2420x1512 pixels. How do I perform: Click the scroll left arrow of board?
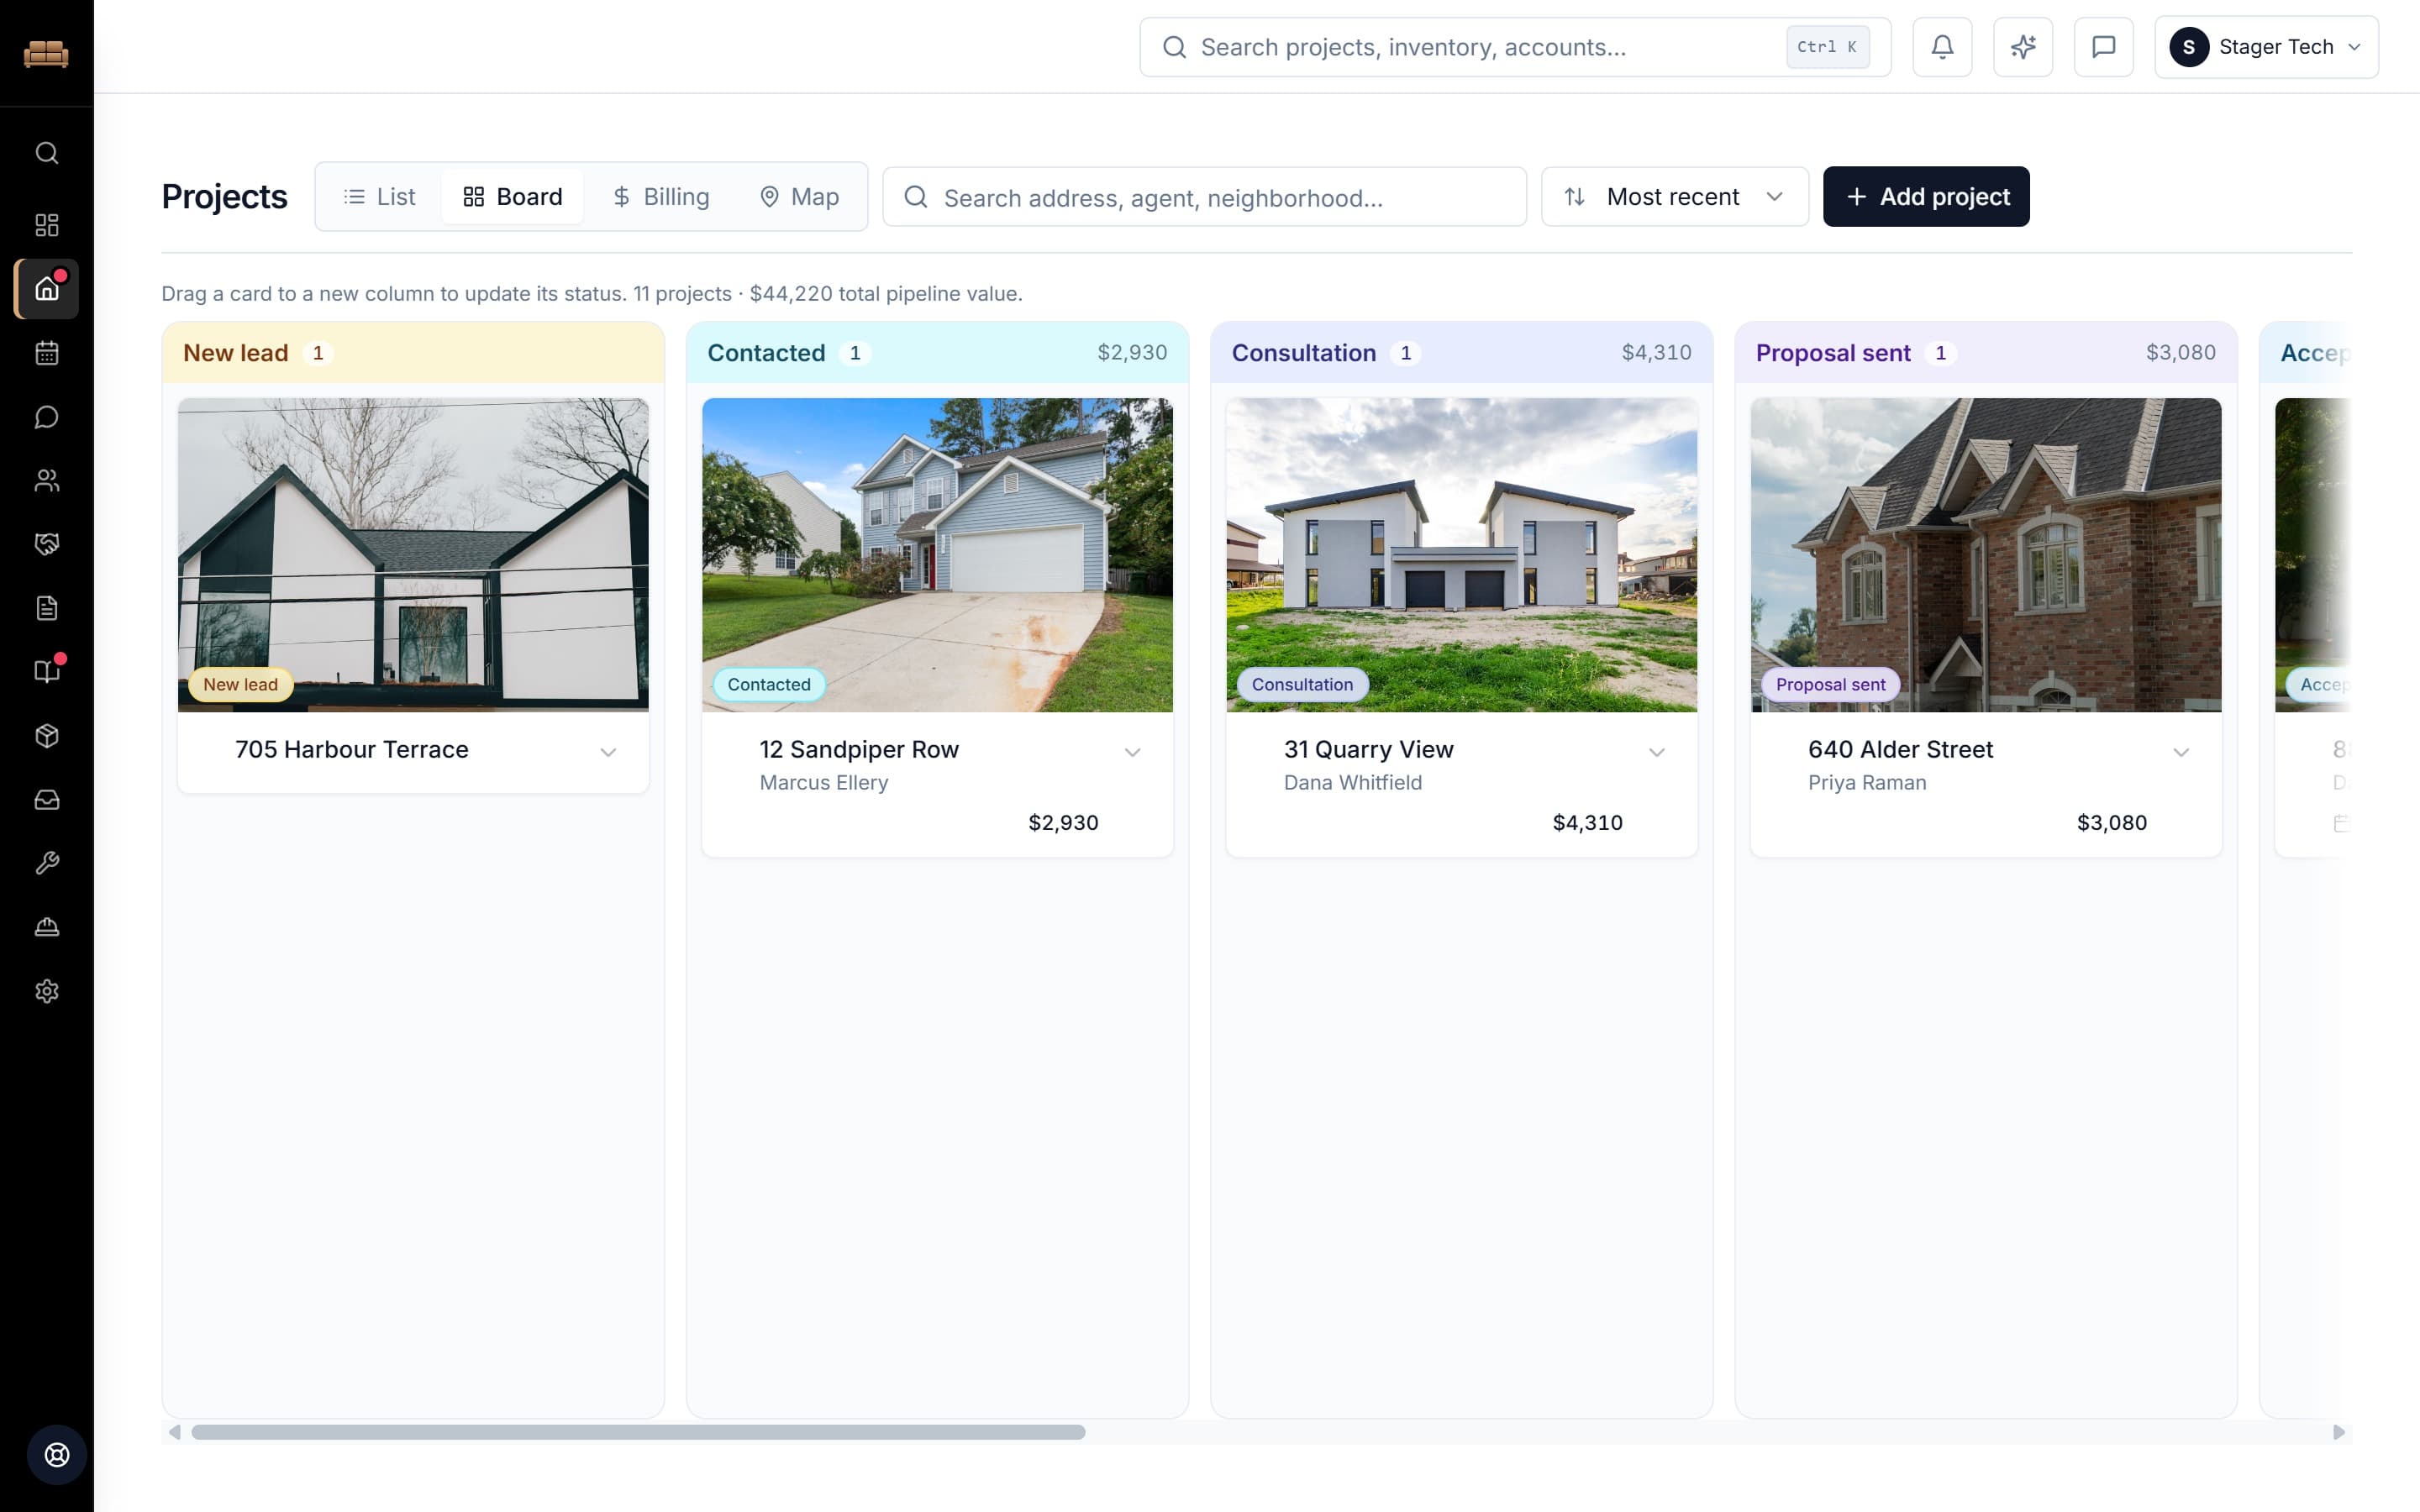175,1432
